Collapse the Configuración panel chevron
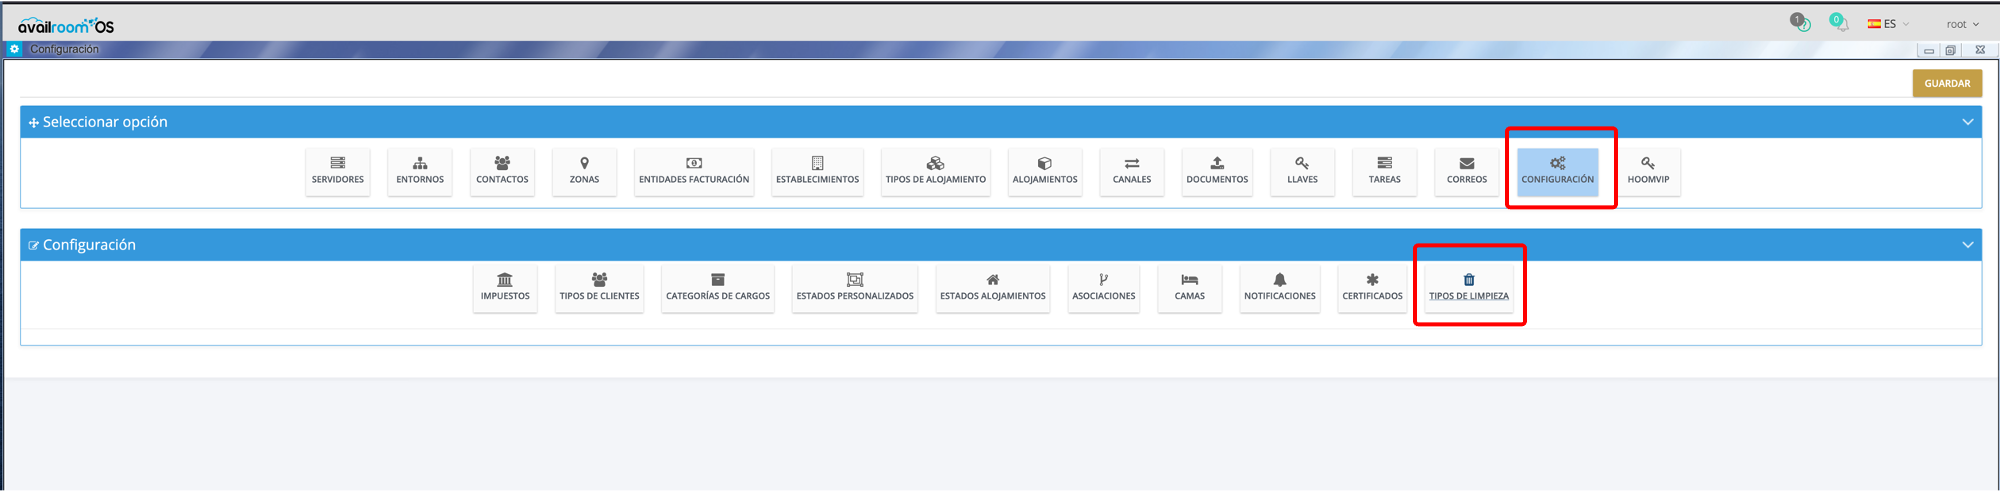 (1967, 245)
